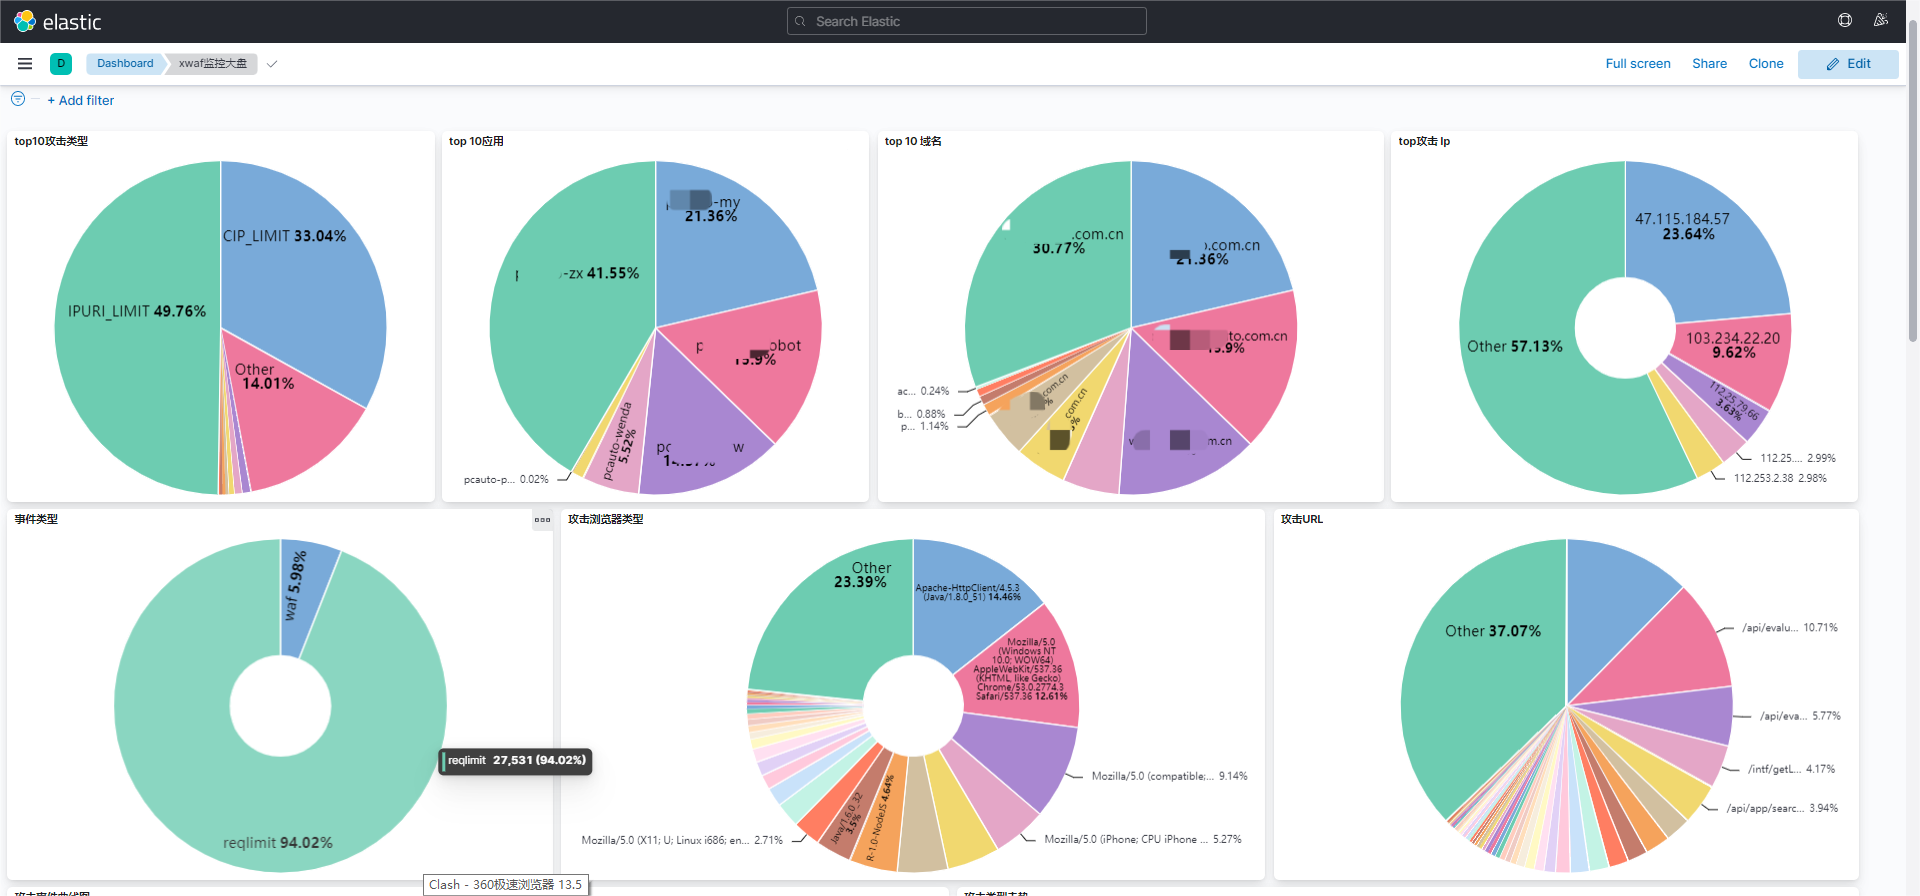The image size is (1920, 896).
Task: Click the top 10应用 panel title
Action: [x=476, y=141]
